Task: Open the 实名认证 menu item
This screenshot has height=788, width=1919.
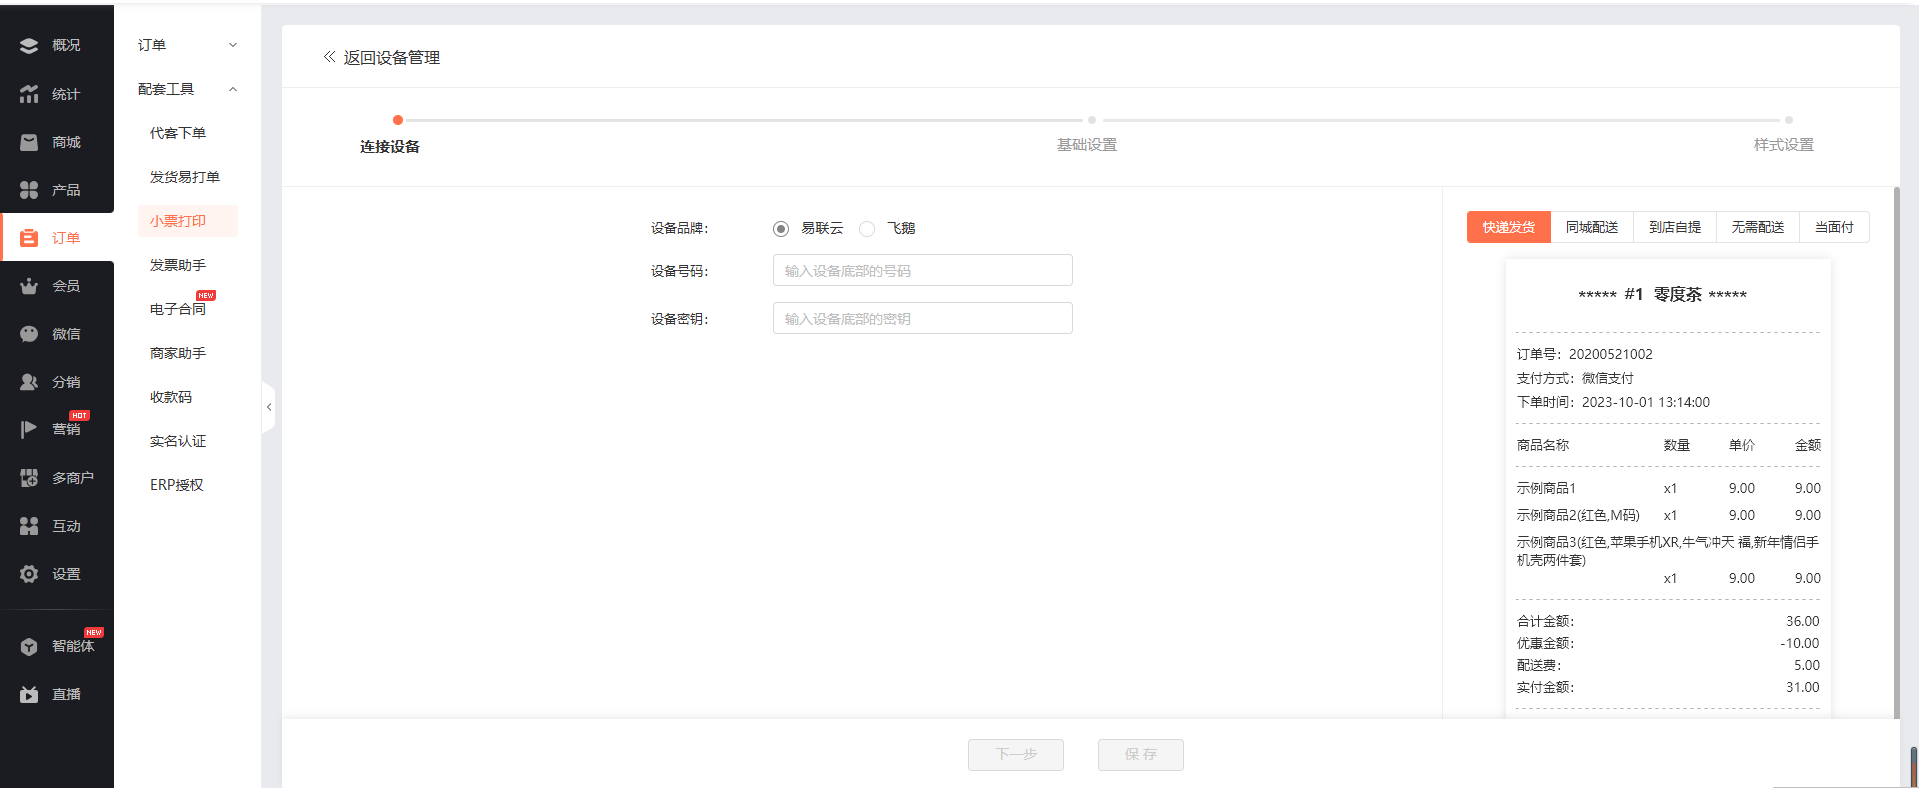Action: 178,441
